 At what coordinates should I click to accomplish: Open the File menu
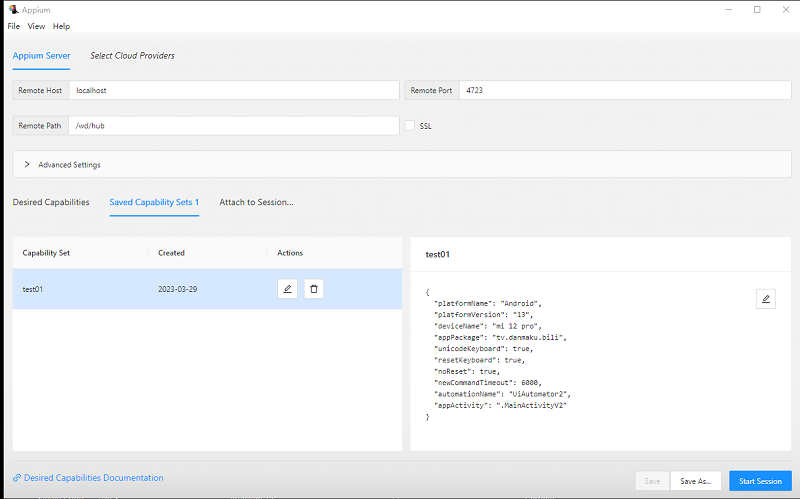(x=14, y=26)
